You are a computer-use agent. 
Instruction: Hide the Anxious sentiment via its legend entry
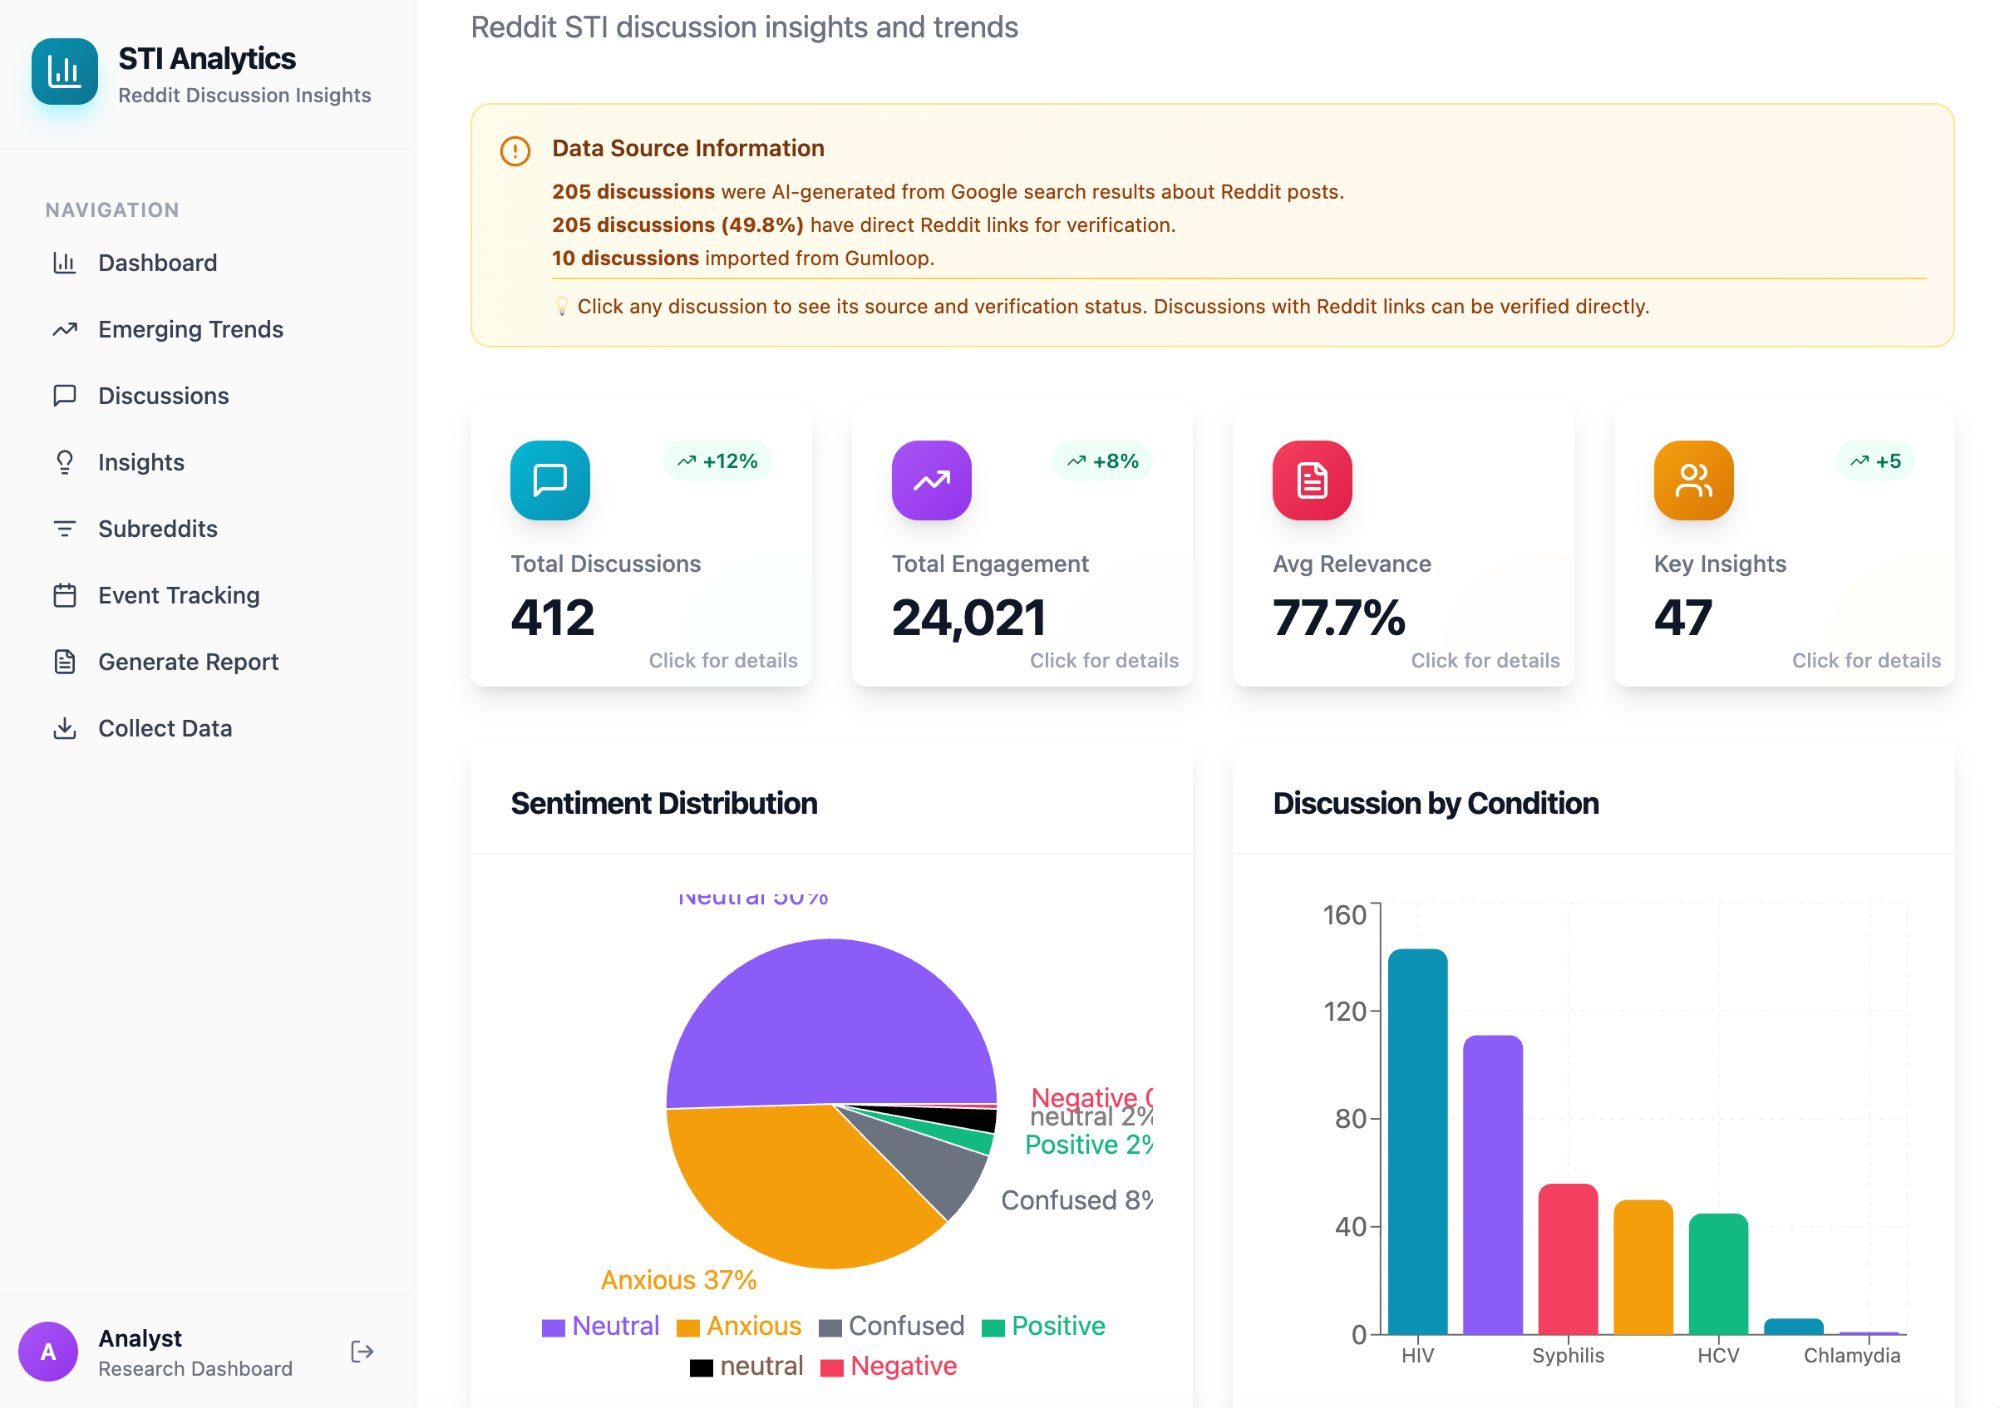point(688,1325)
